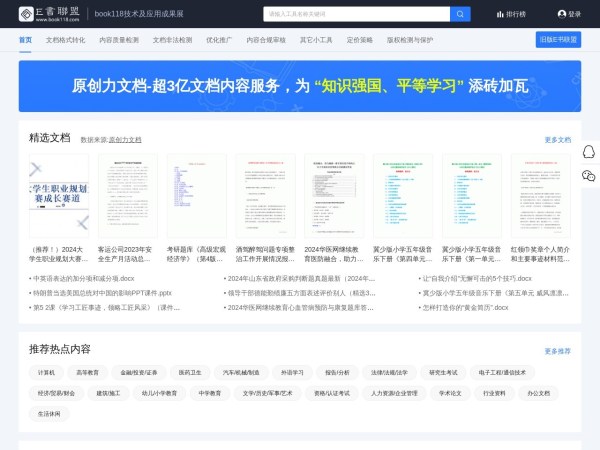Open the WeChat contact icon on sidebar
This screenshot has height=450, width=600.
click(588, 175)
